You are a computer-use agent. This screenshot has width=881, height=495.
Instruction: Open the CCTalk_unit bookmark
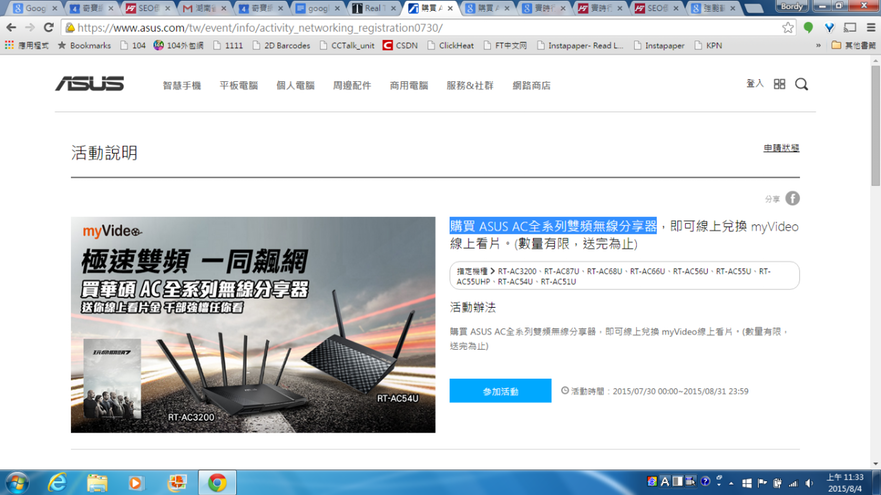[347, 46]
